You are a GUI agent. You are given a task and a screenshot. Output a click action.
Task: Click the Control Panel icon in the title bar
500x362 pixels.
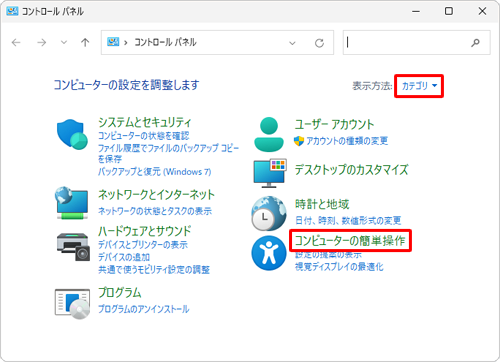point(12,11)
